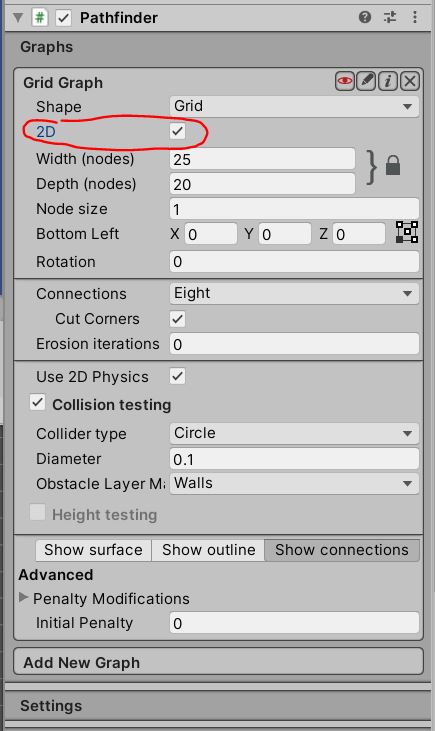The image size is (435, 731).
Task: Open the Connections dropdown showing Eight
Action: [x=294, y=293]
